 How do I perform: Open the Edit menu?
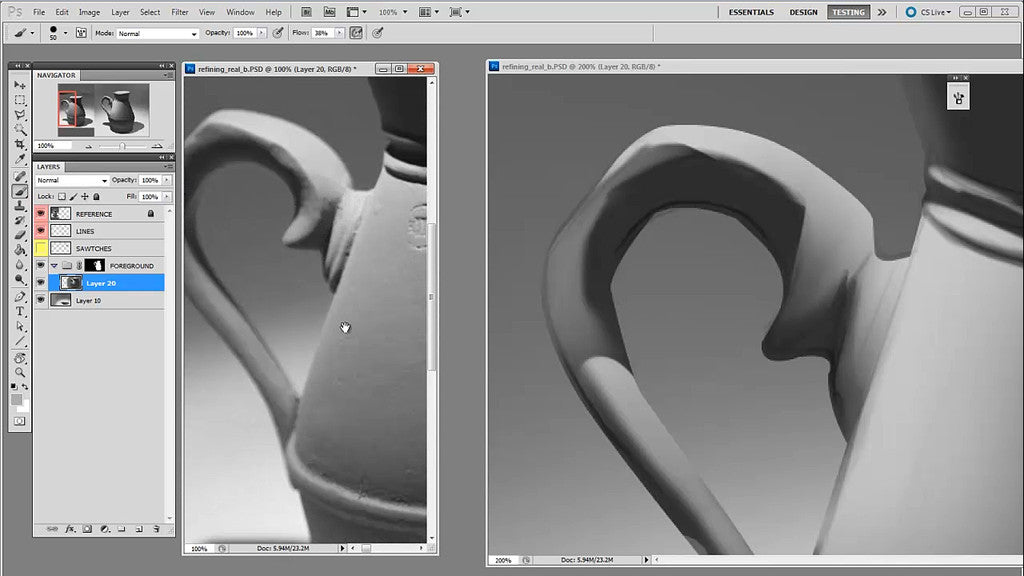pyautogui.click(x=62, y=12)
